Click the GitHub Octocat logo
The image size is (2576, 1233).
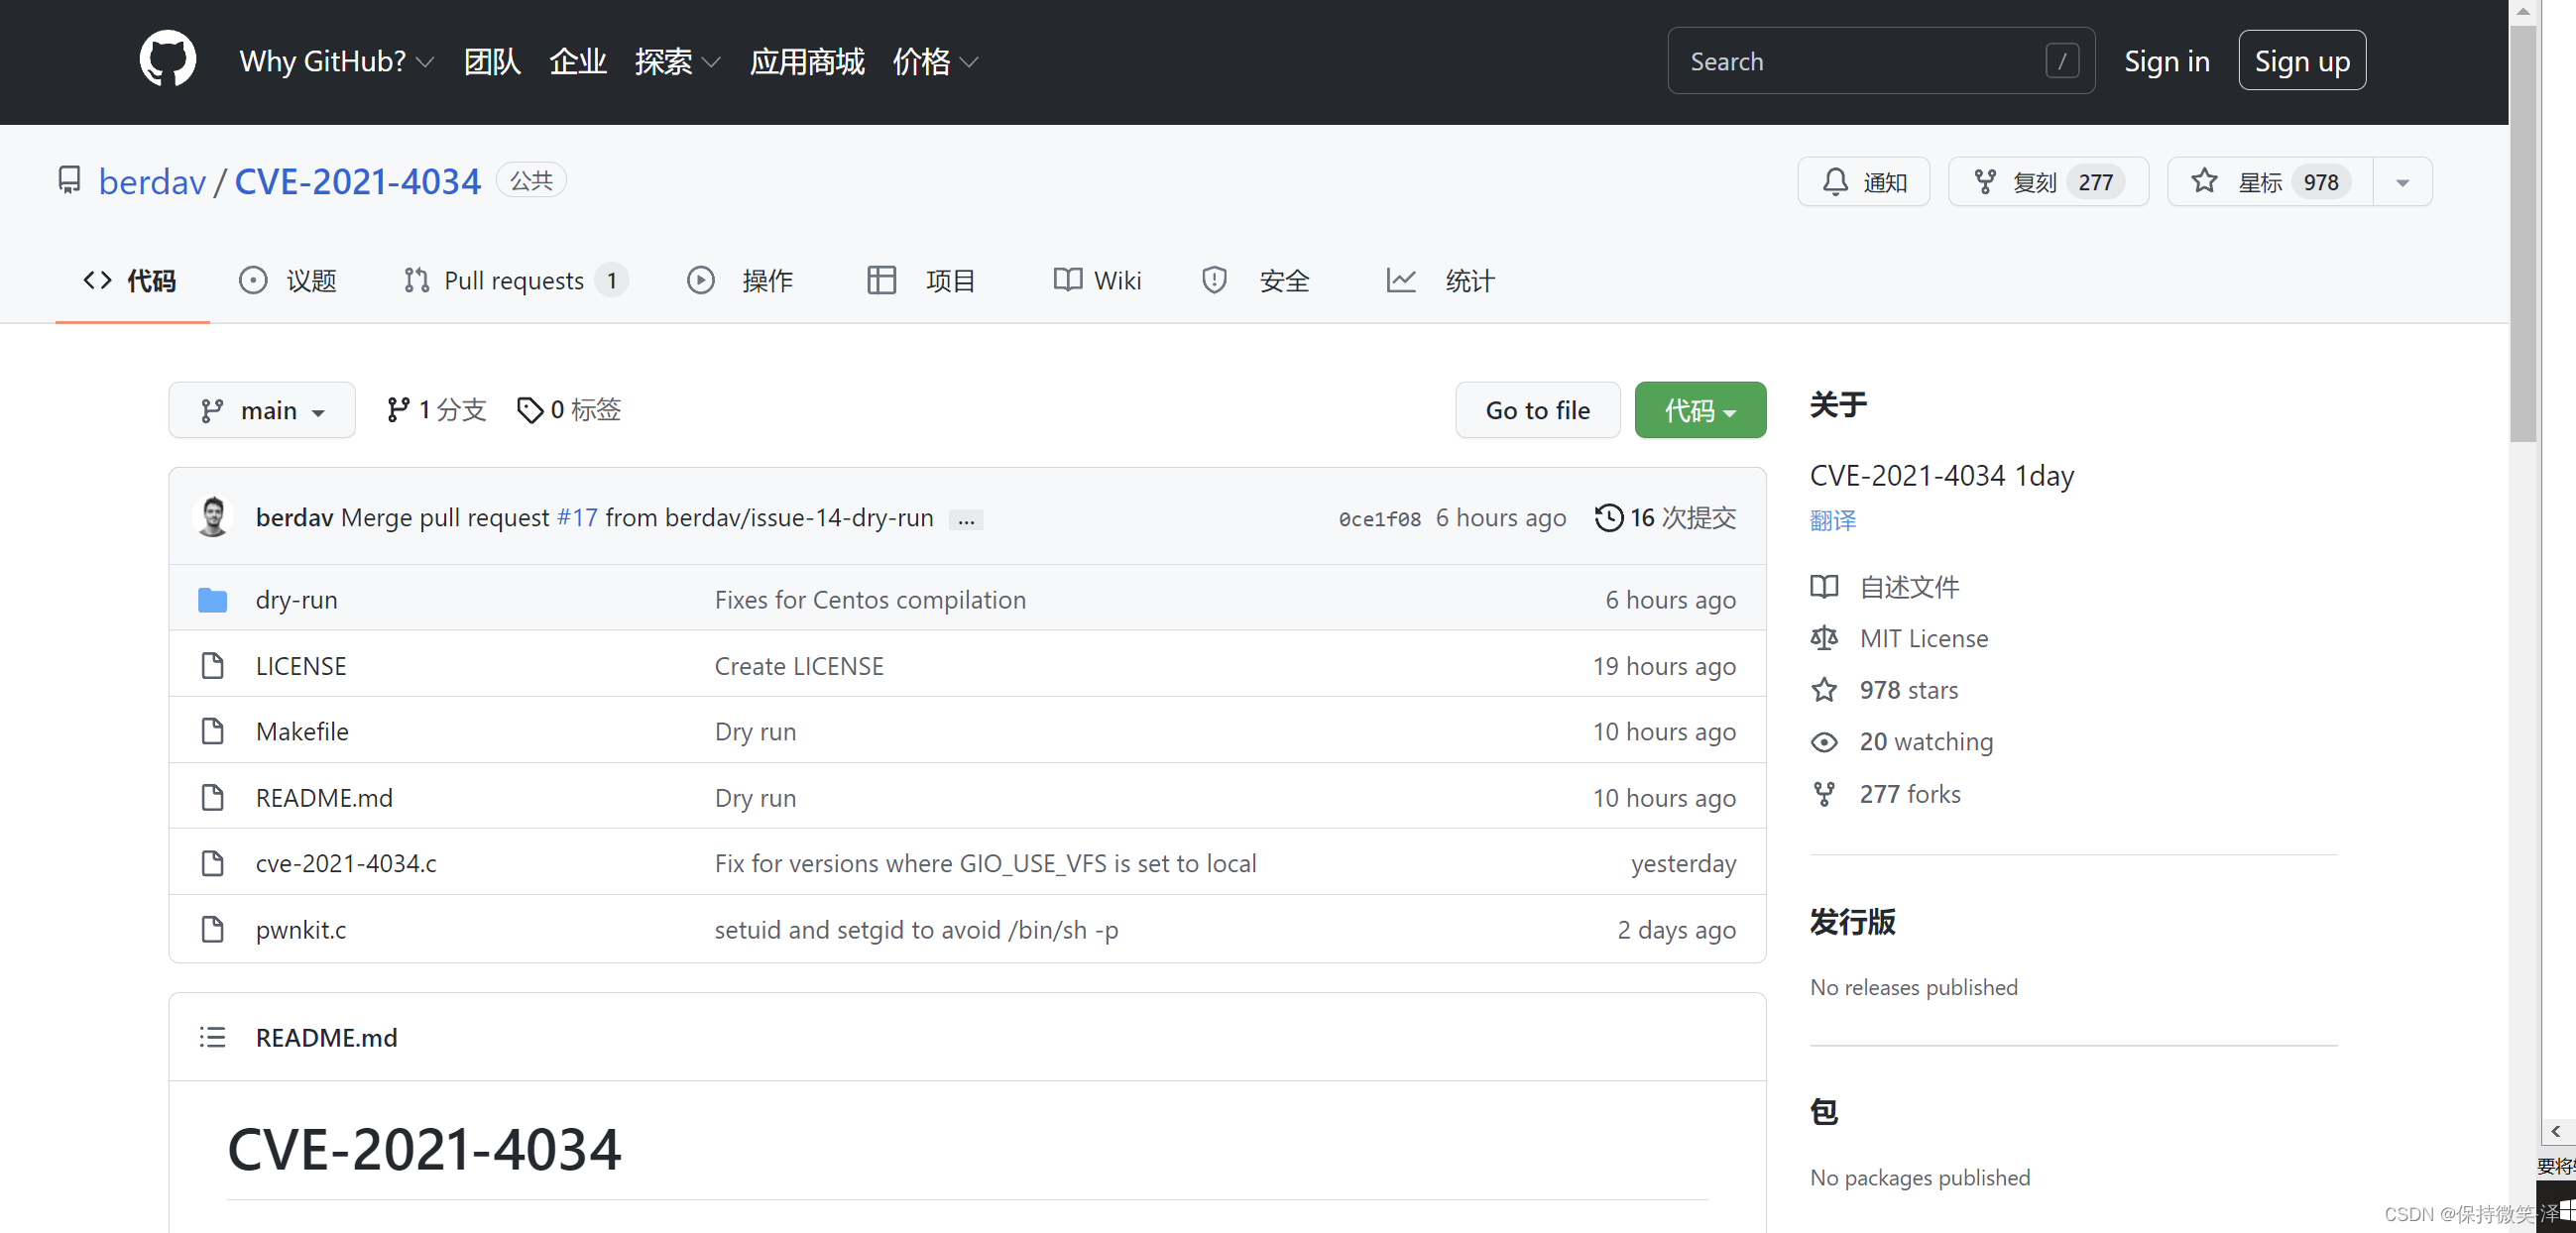point(167,59)
